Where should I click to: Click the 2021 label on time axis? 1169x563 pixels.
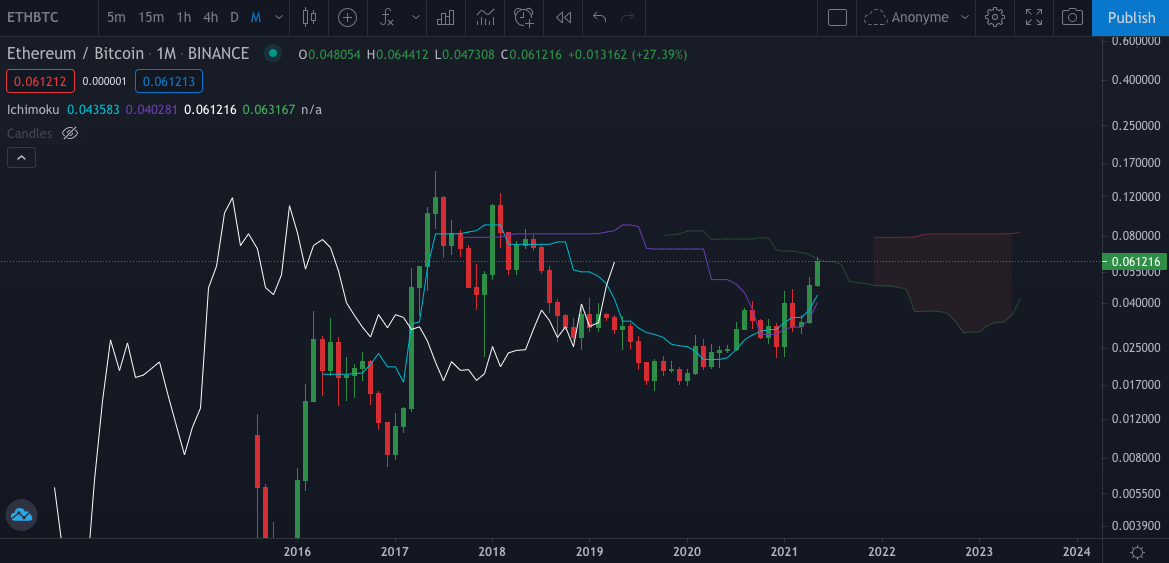784,552
